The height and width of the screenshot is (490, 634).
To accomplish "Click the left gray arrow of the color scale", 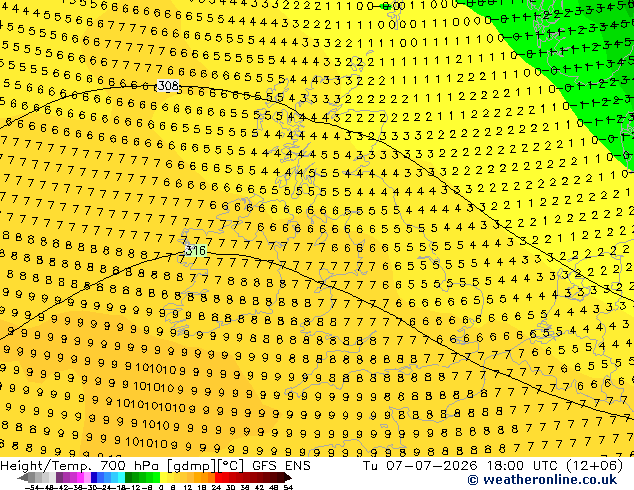I will (23, 477).
